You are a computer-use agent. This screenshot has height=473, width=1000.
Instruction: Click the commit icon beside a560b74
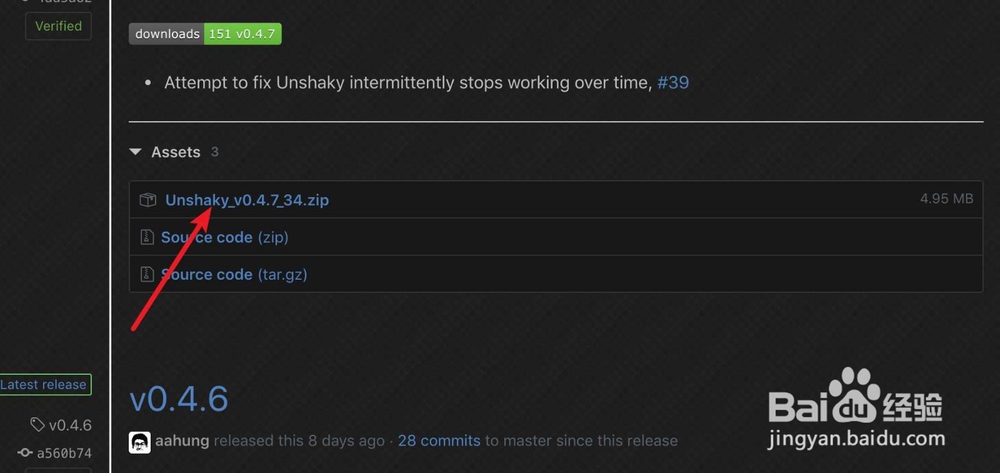coord(25,453)
